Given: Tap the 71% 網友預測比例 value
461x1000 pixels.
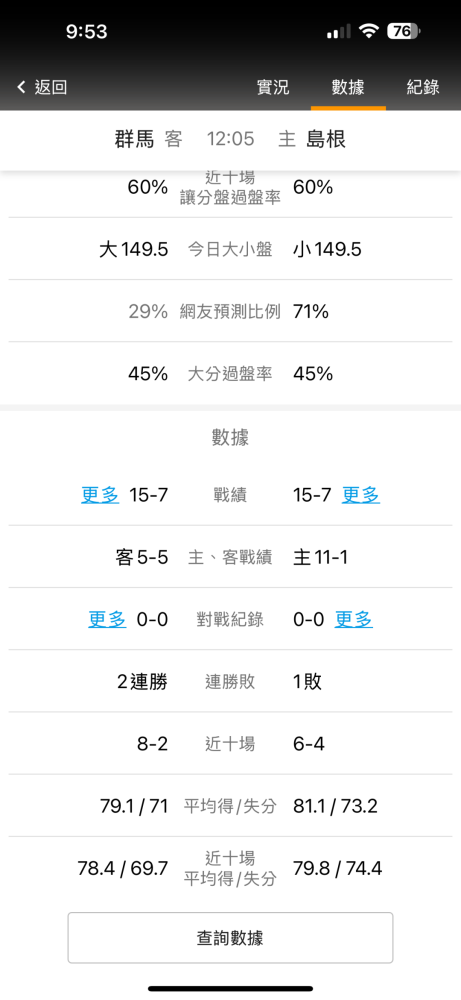Looking at the screenshot, I should [x=311, y=311].
